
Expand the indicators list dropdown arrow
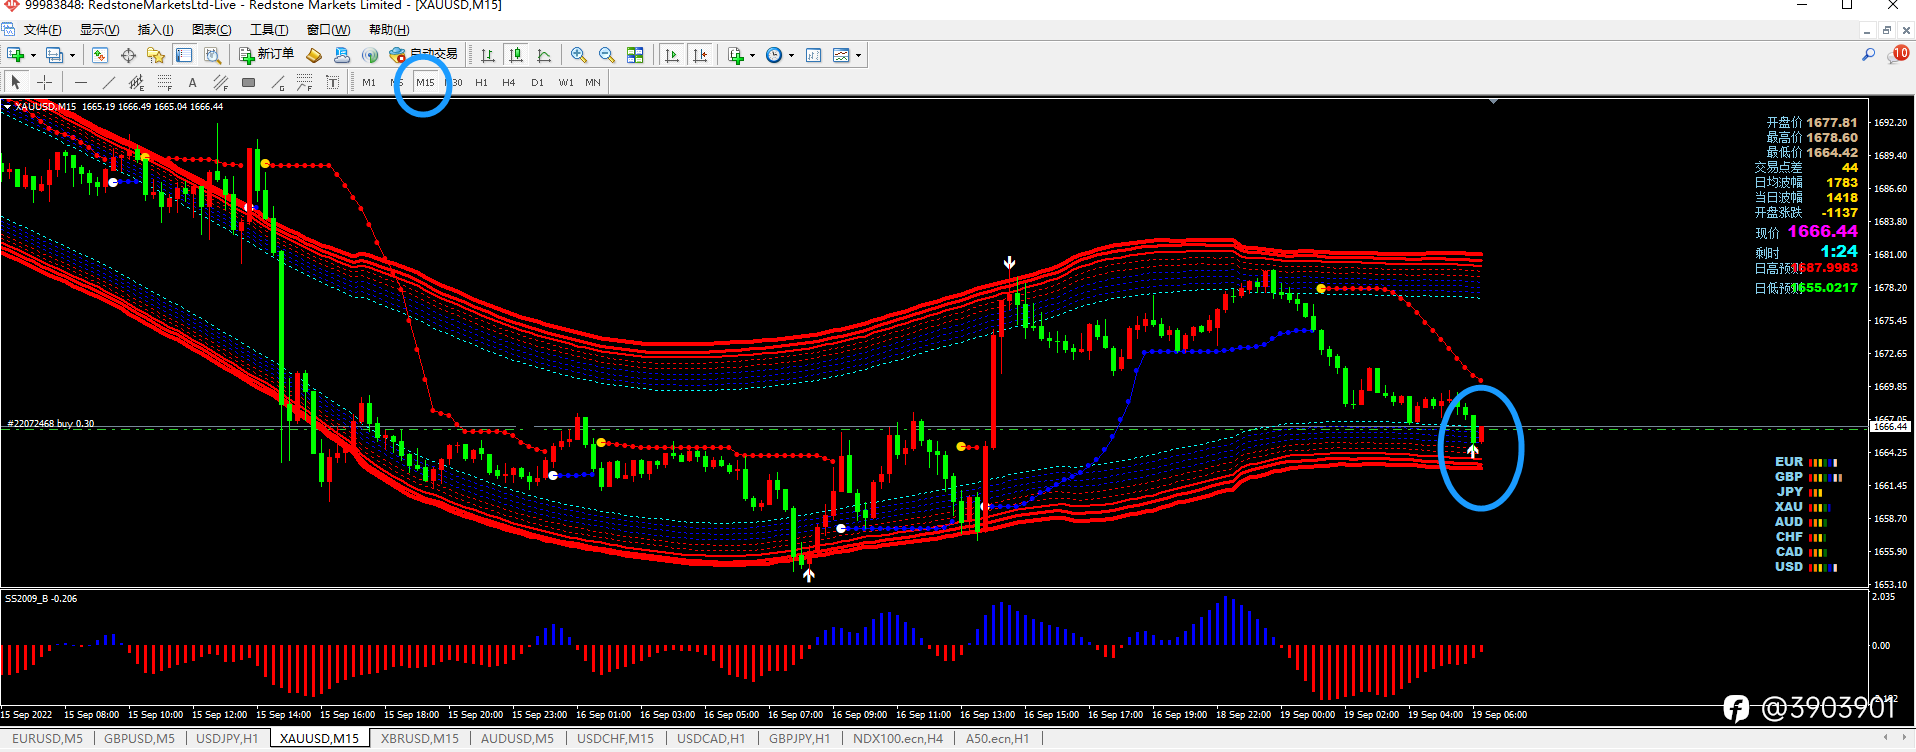[x=753, y=55]
